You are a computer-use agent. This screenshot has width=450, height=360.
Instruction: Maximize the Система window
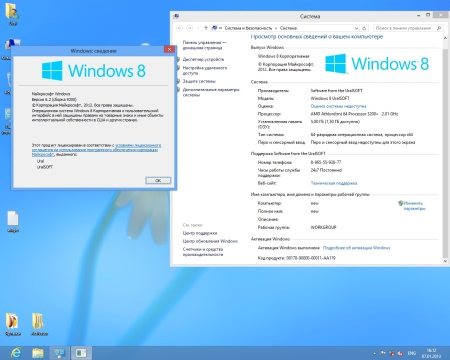click(428, 15)
